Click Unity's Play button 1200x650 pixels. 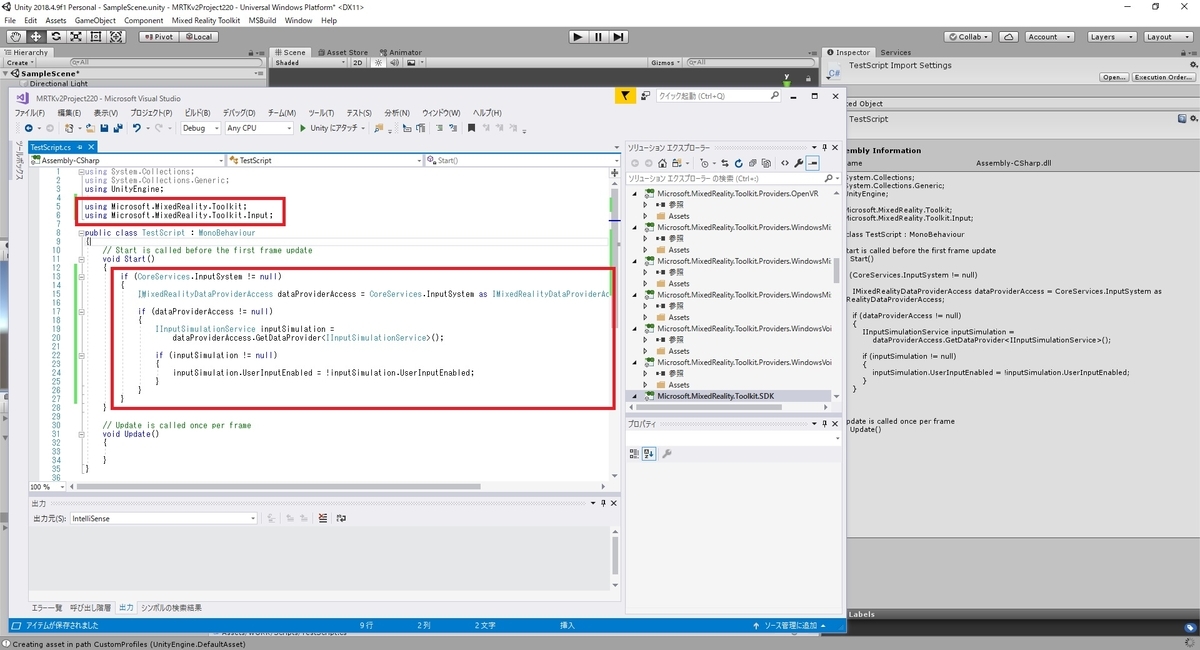pos(578,37)
